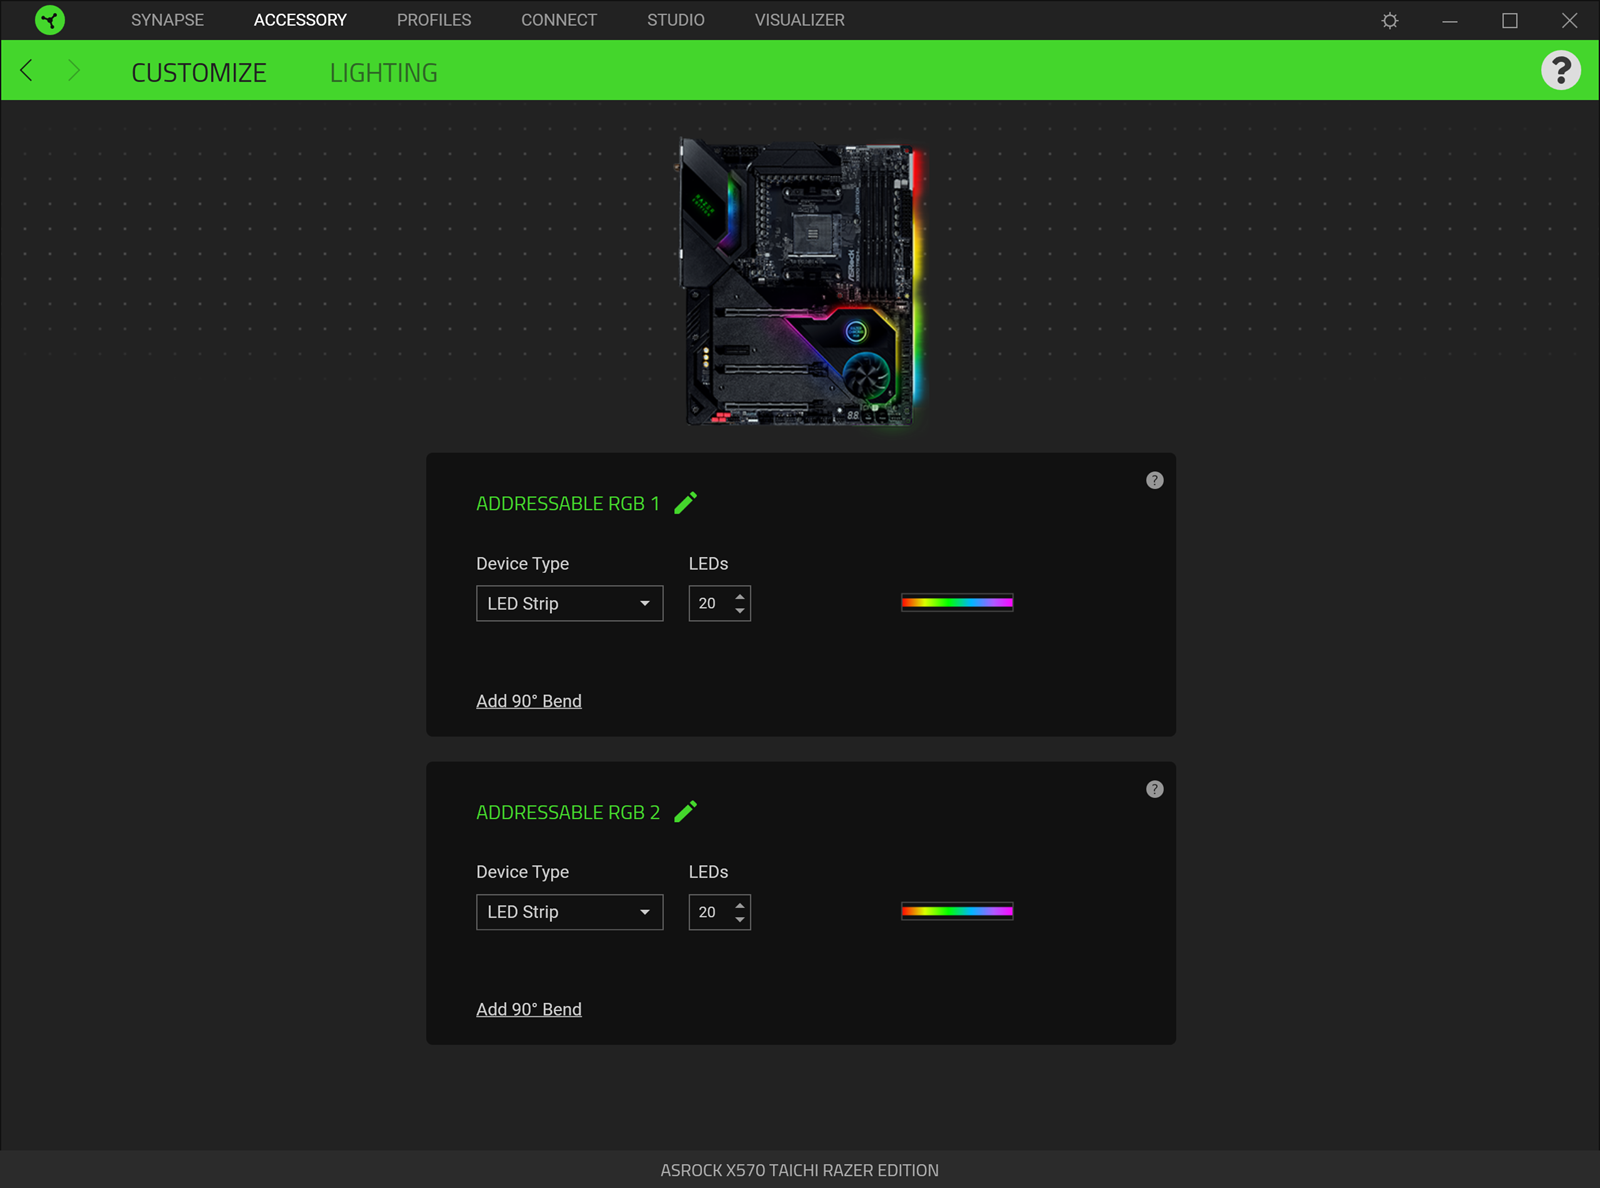
Task: Edit the Addressable RGB 2 name
Action: click(x=686, y=811)
